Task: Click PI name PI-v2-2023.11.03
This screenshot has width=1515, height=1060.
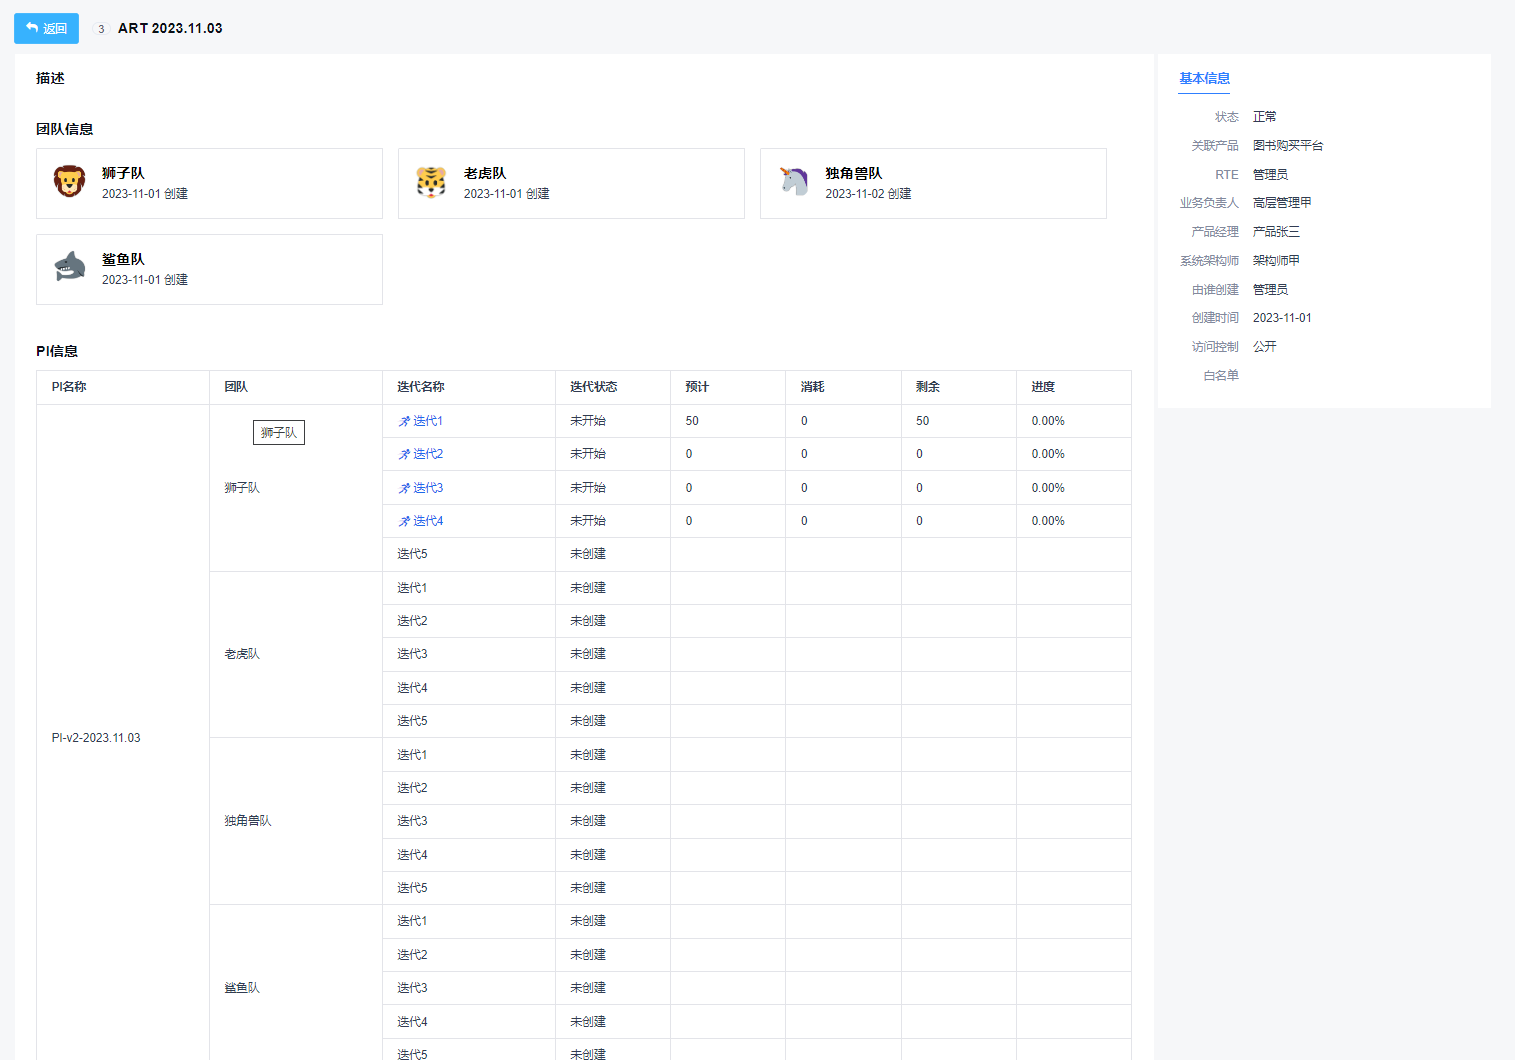Action: point(96,738)
